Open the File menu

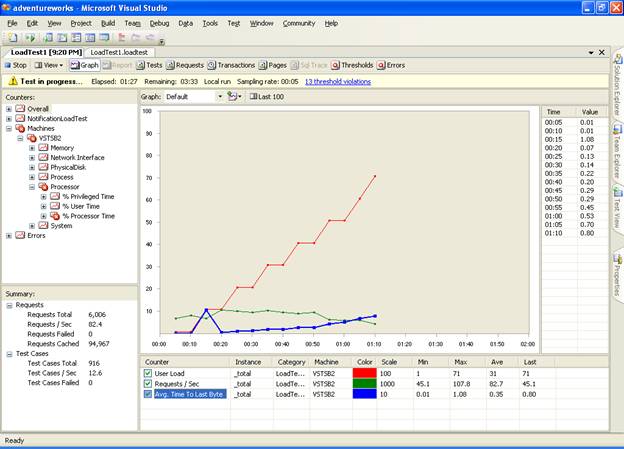(x=12, y=23)
